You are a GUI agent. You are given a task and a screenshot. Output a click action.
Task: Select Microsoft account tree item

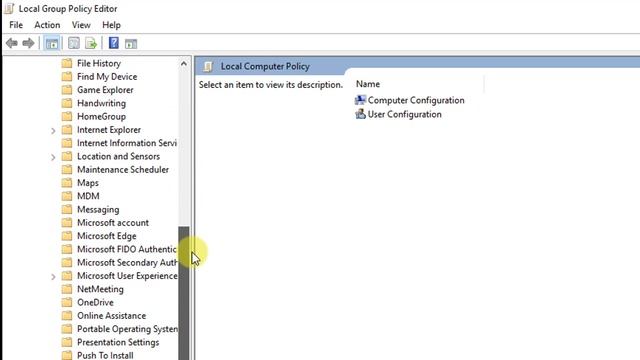pyautogui.click(x=113, y=222)
